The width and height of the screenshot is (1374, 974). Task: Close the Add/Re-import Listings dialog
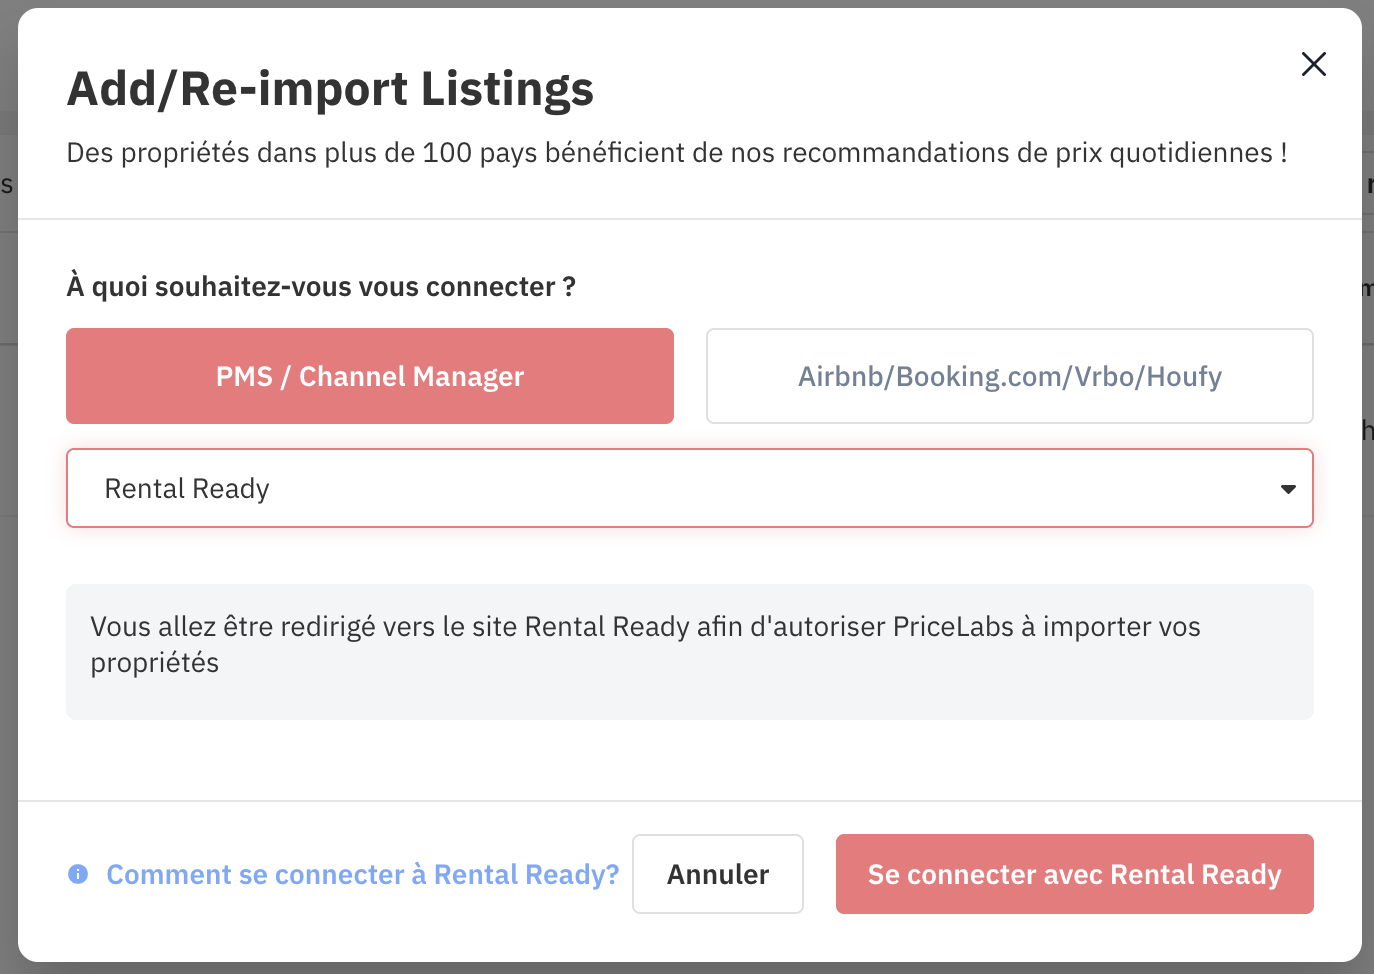point(1313,64)
